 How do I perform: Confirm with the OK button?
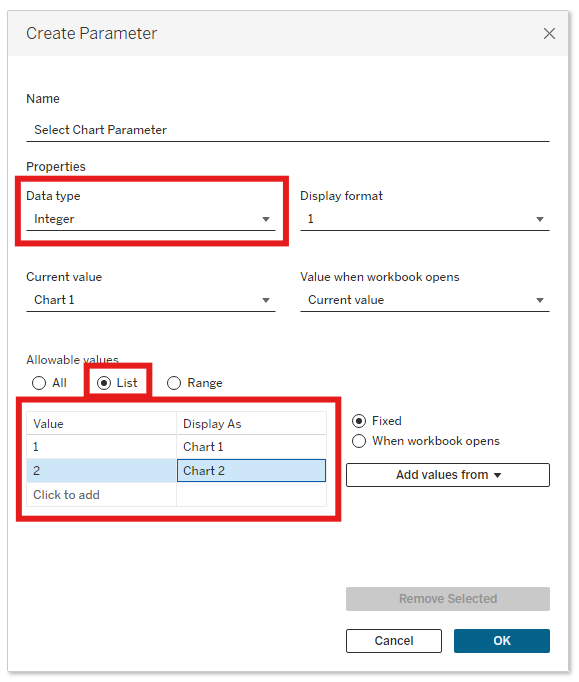[x=502, y=641]
